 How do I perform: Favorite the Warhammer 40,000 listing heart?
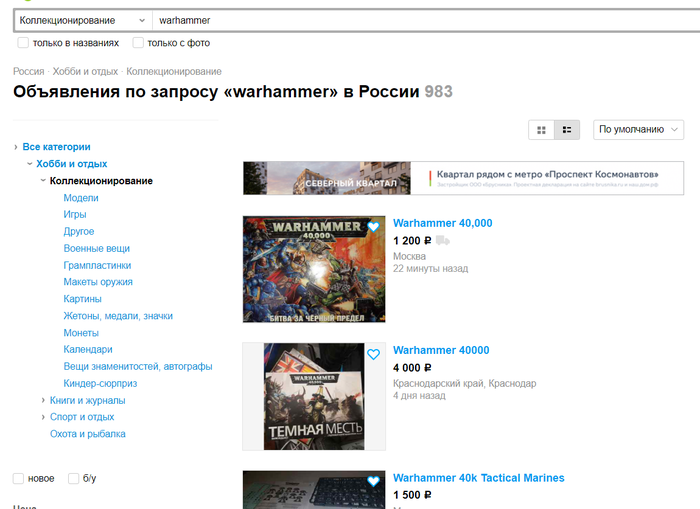click(373, 227)
